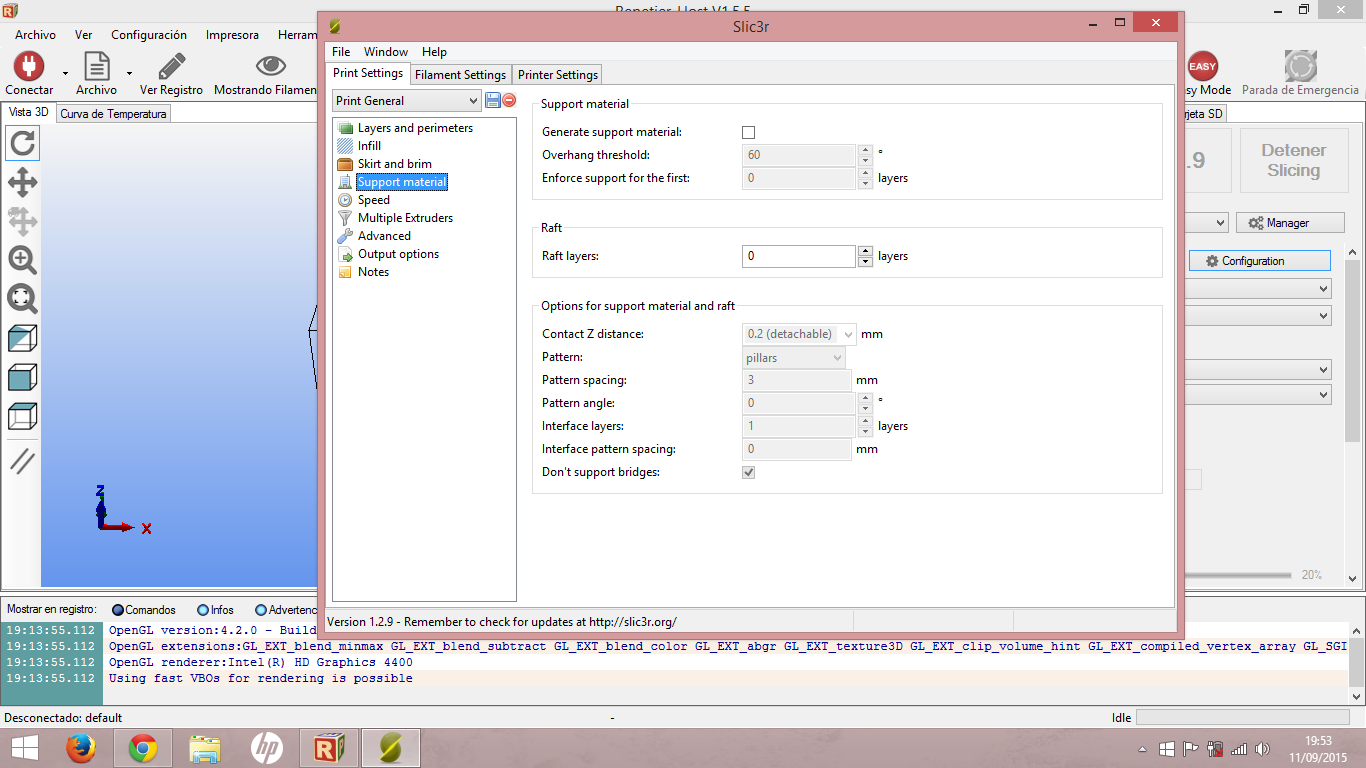1366x768 pixels.
Task: Click the Configuration button in Repetier-Host
Action: tap(1259, 261)
